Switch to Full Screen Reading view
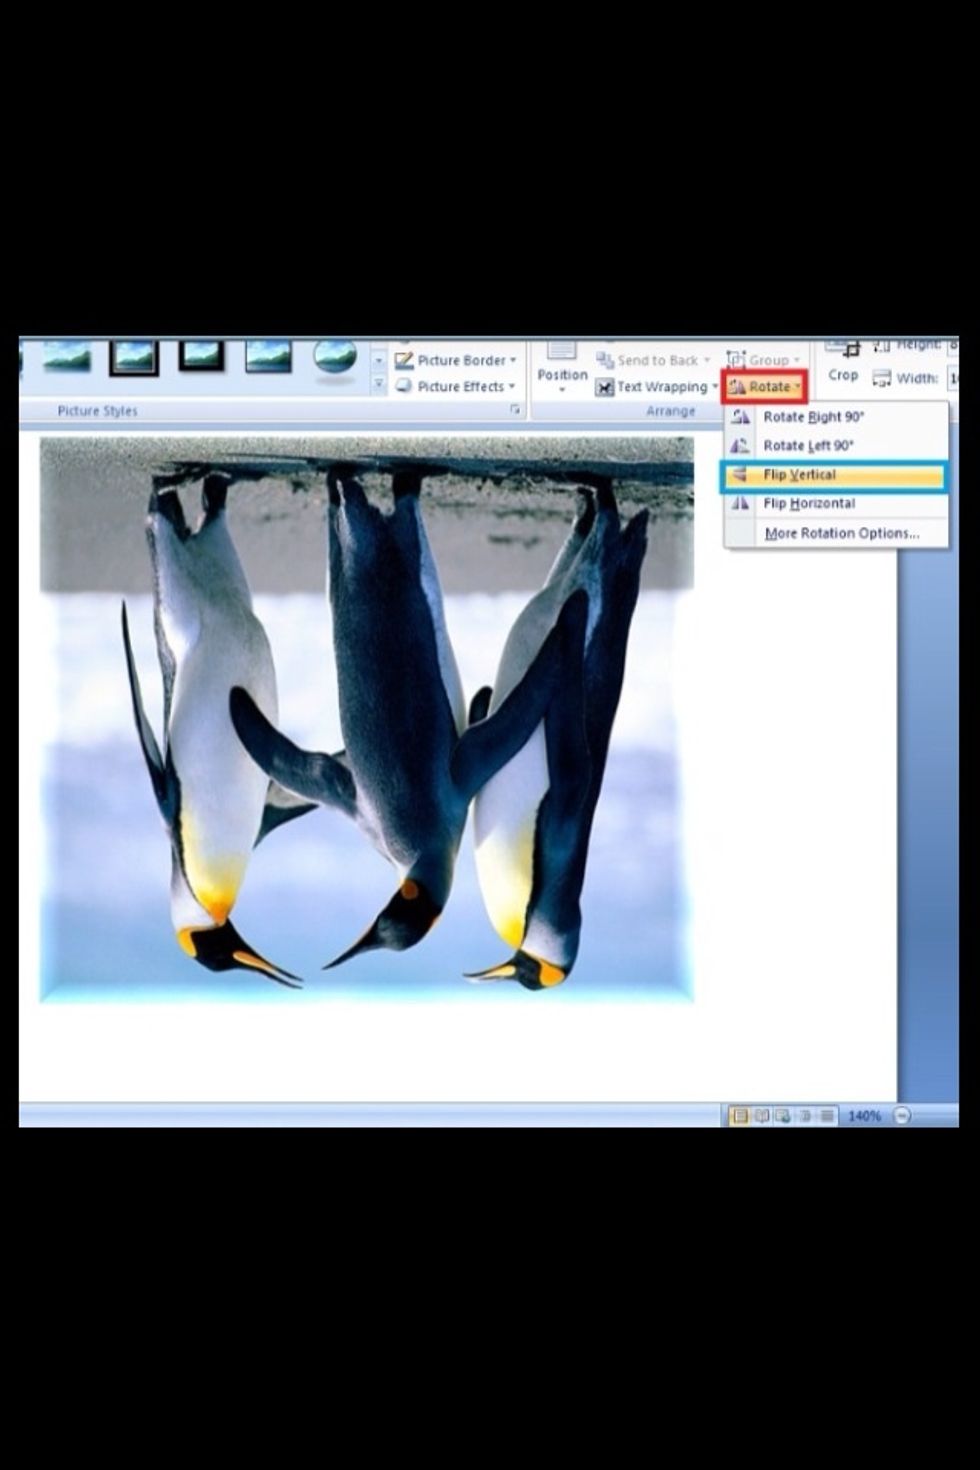The width and height of the screenshot is (980, 1470). coord(761,1115)
